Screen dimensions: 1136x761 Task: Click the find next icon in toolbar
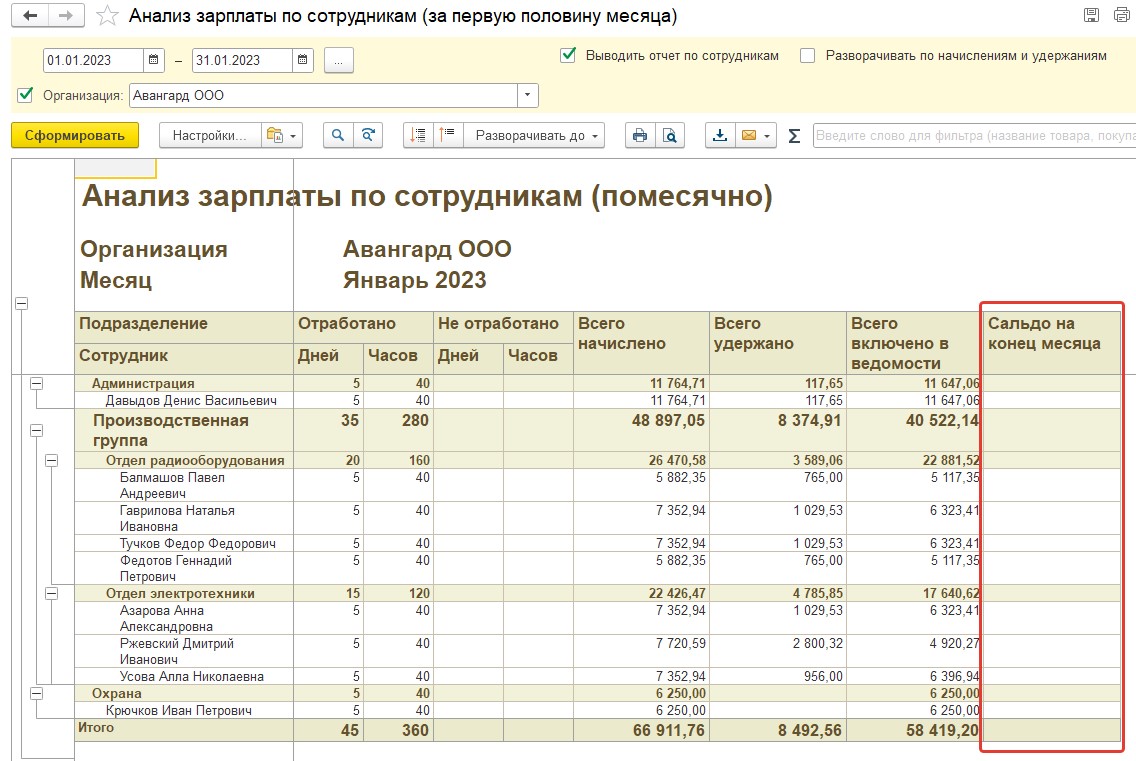coord(368,136)
